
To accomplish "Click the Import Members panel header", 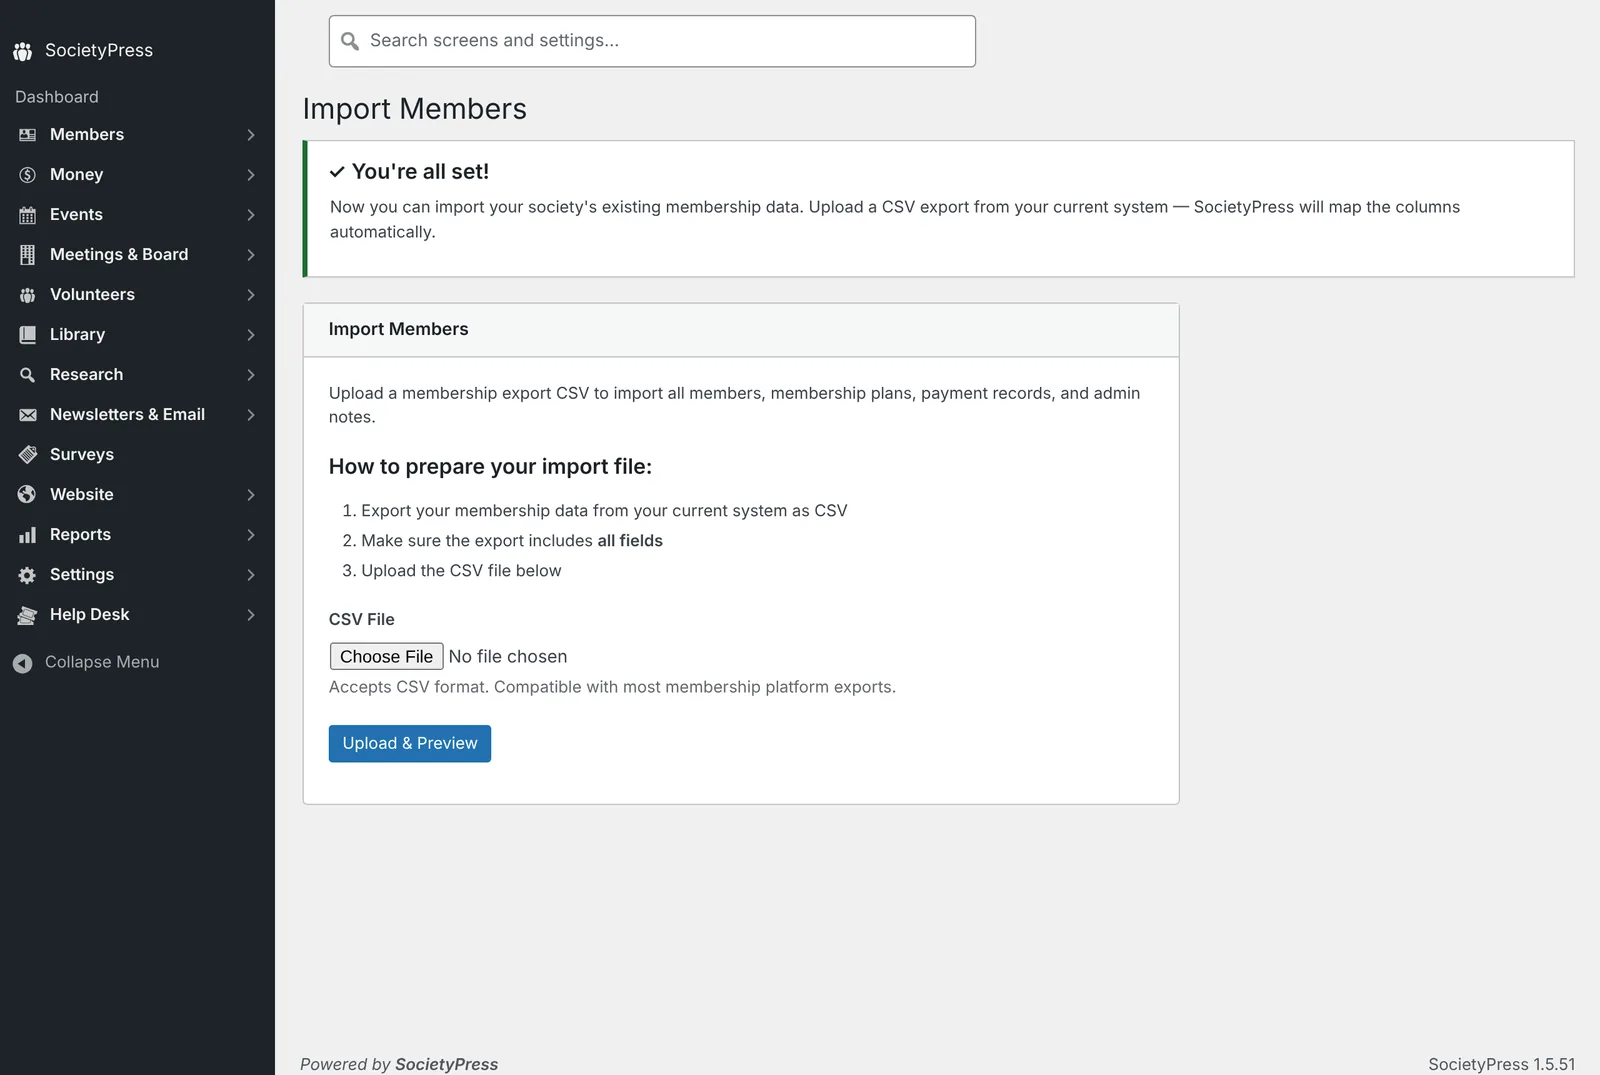I will click(x=741, y=330).
